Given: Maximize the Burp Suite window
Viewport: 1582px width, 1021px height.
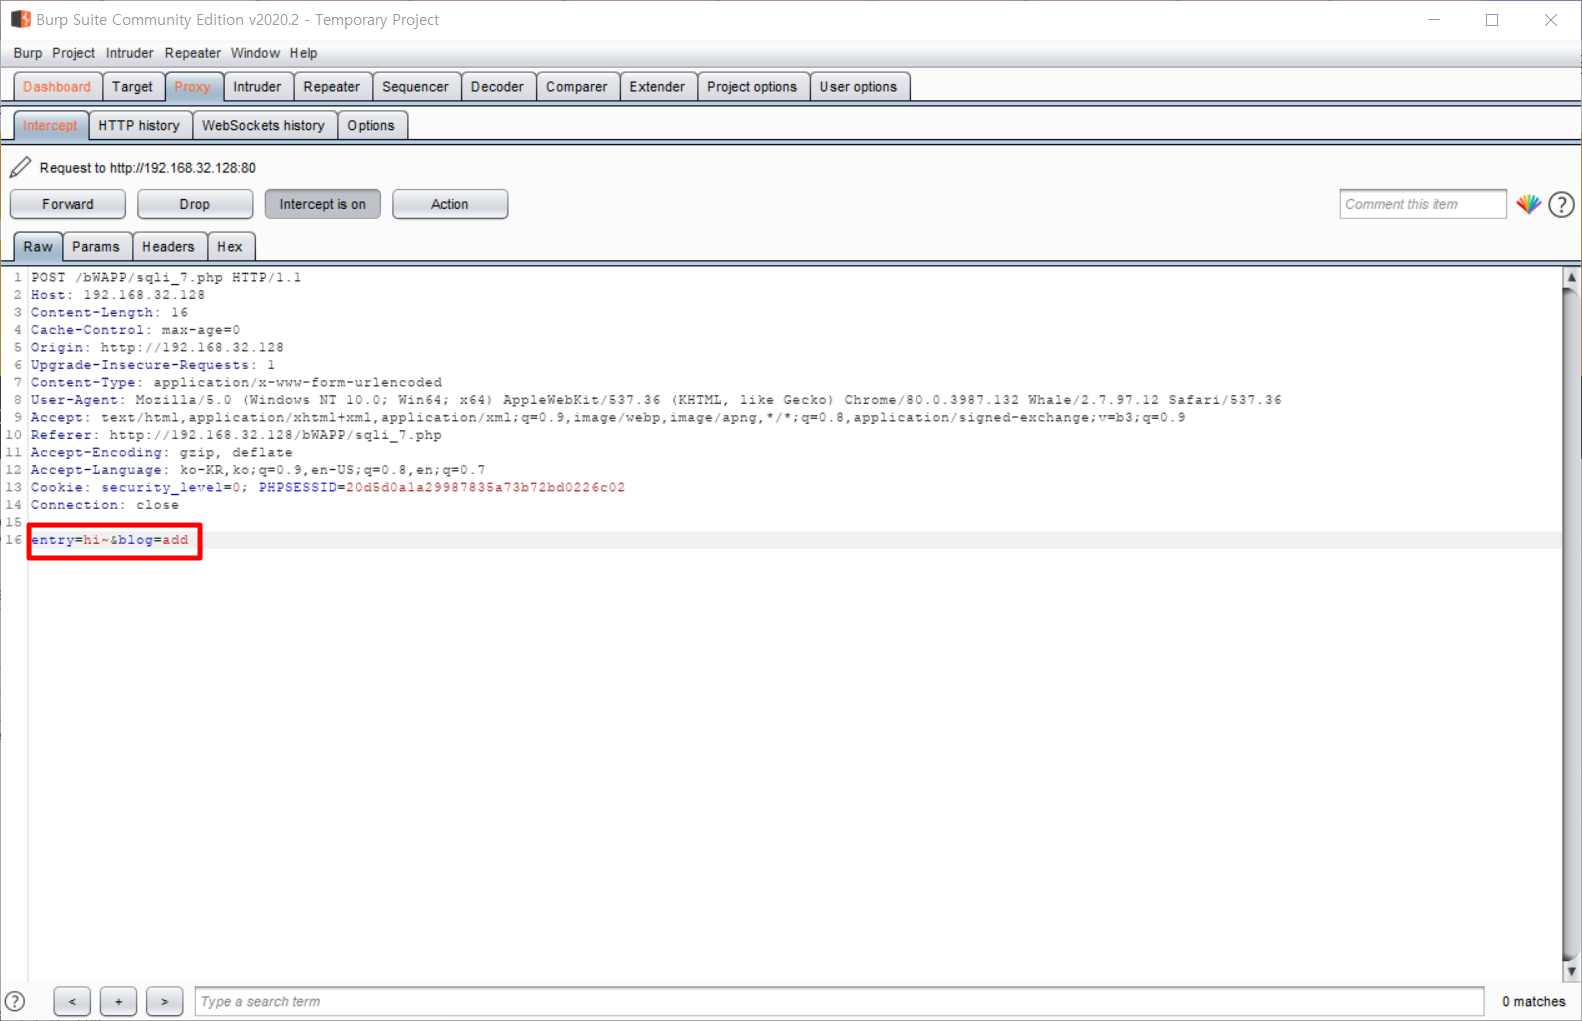Looking at the screenshot, I should pyautogui.click(x=1492, y=20).
